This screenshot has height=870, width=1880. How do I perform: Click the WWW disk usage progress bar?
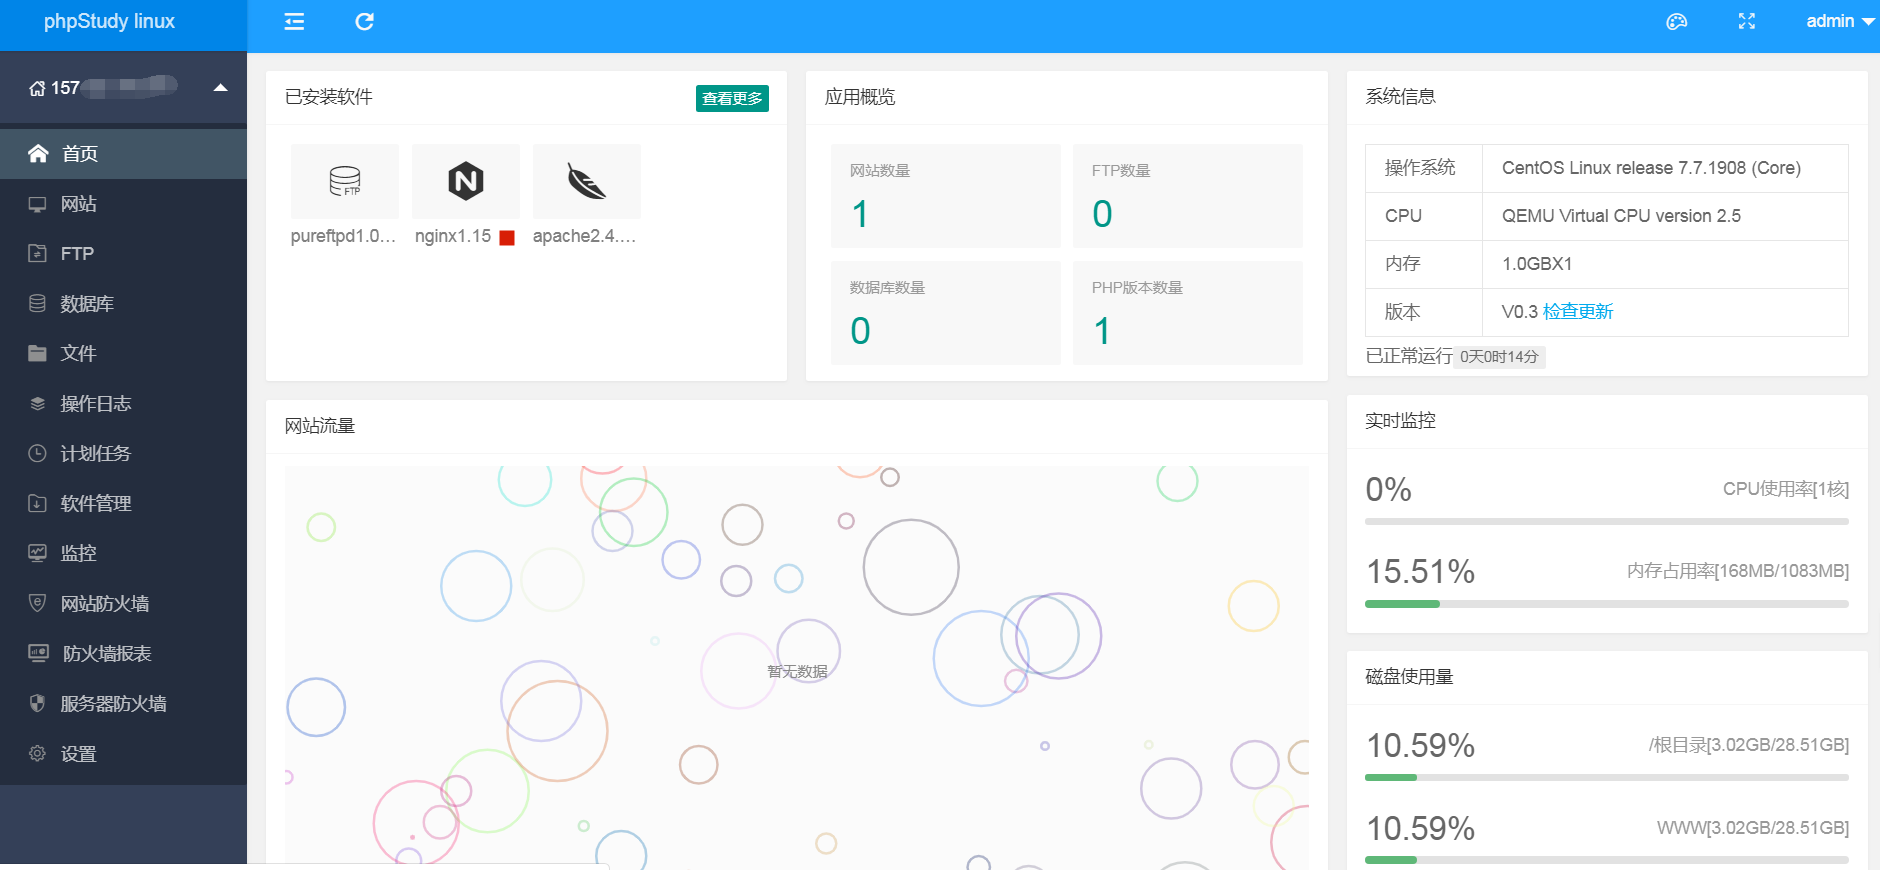1607,860
